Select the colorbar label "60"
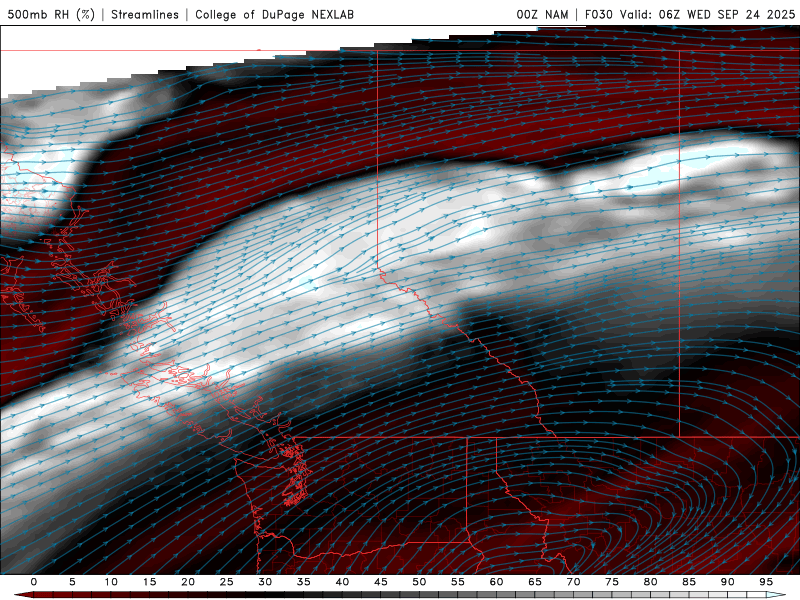The height and width of the screenshot is (600, 800). pos(496,582)
